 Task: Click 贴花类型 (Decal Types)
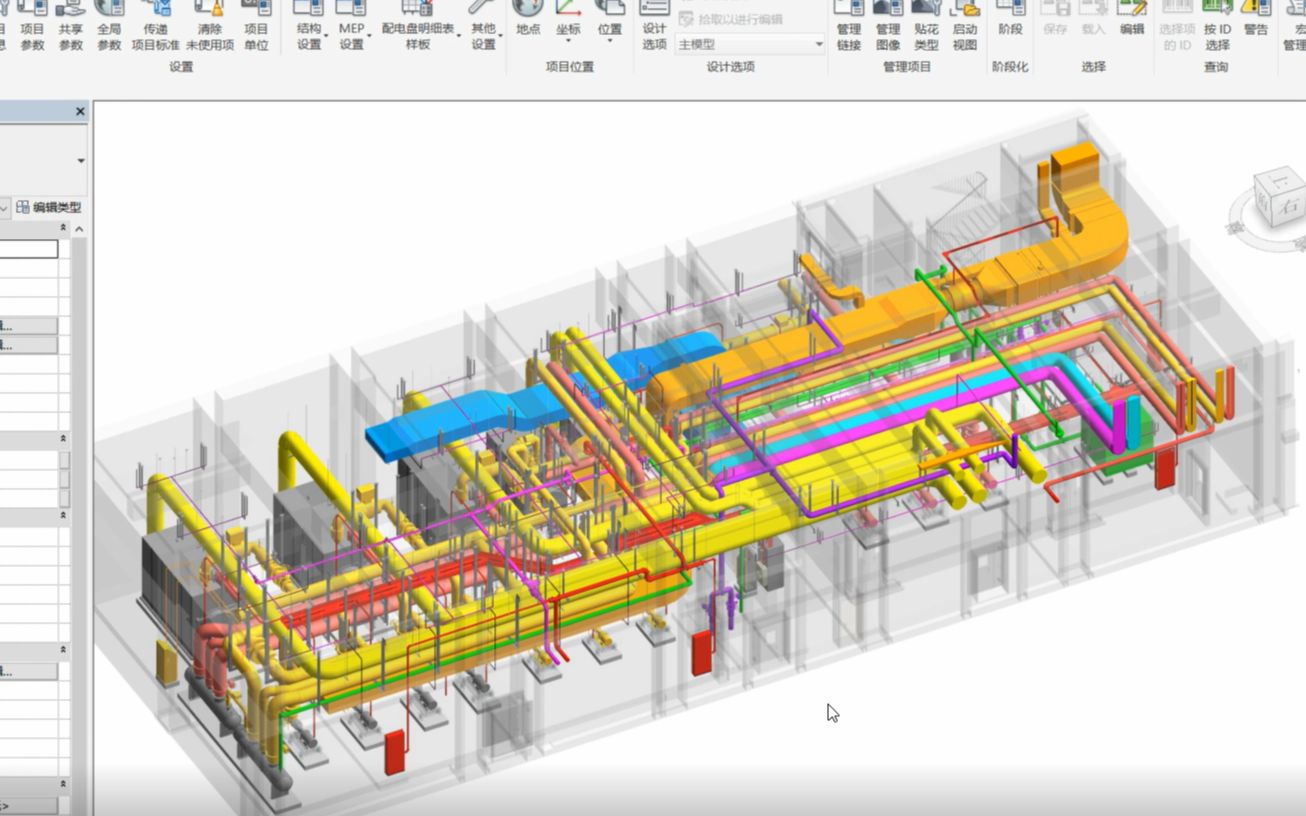[x=926, y=26]
